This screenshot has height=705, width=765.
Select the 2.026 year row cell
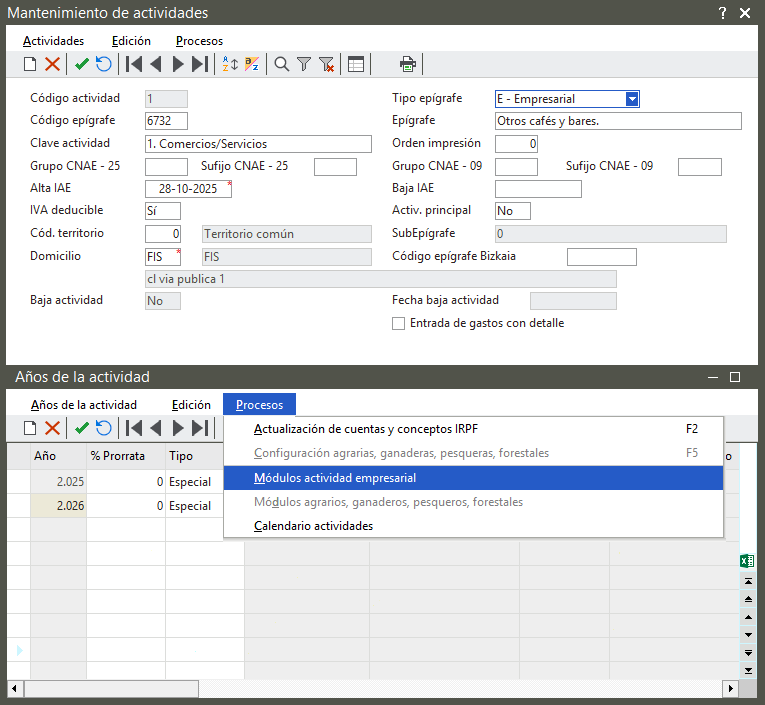click(58, 506)
